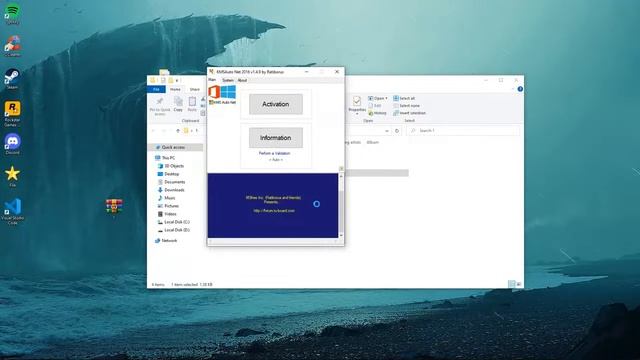
Task: Expand the address bar history dropdown
Action: point(387,131)
